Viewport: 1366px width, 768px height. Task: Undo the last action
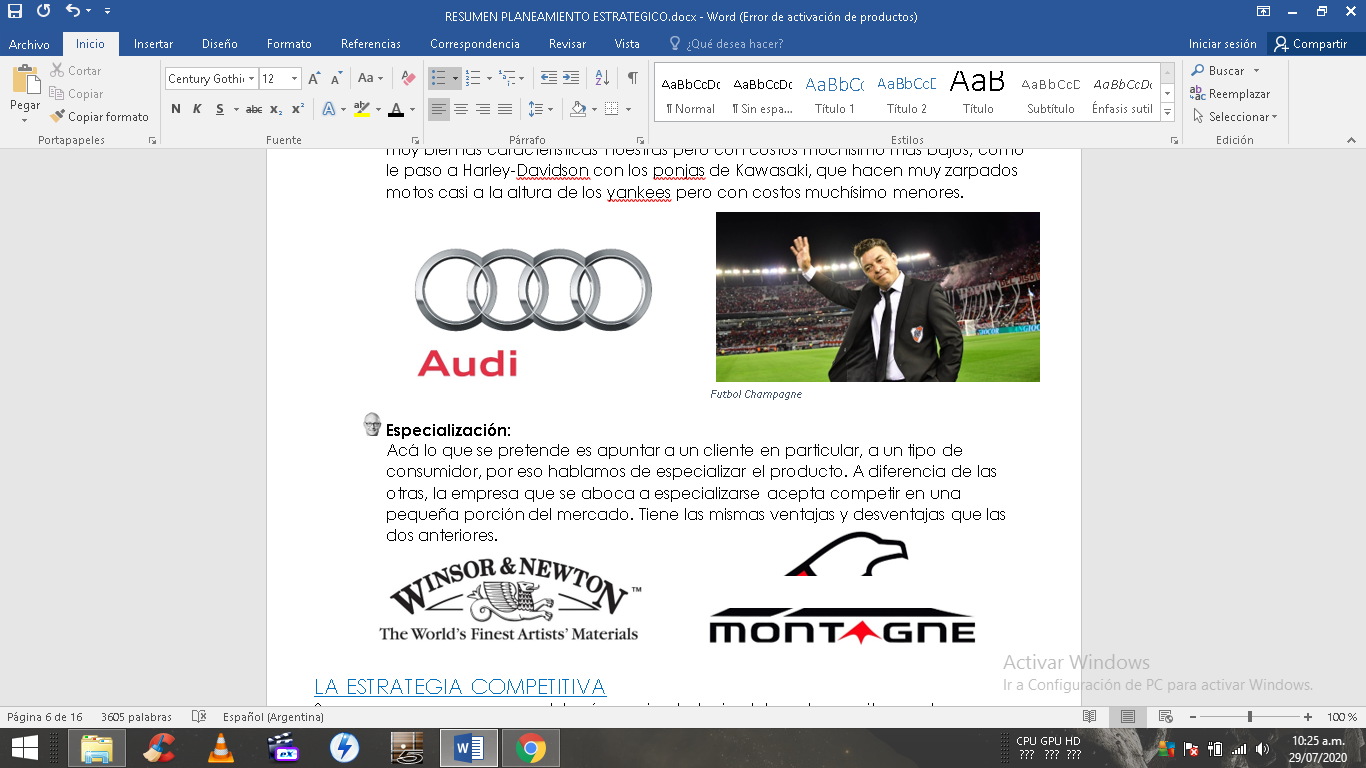(72, 12)
